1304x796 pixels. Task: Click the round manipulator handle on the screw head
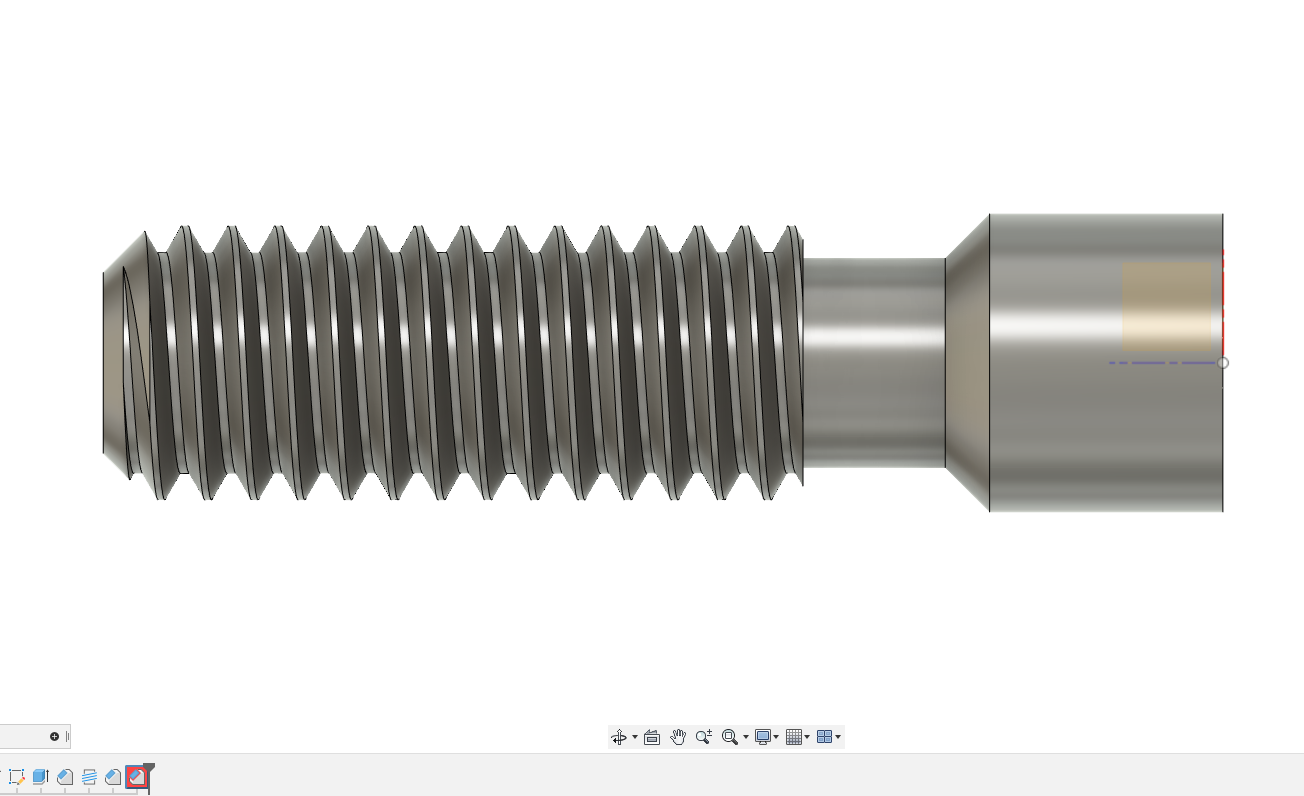point(1221,363)
